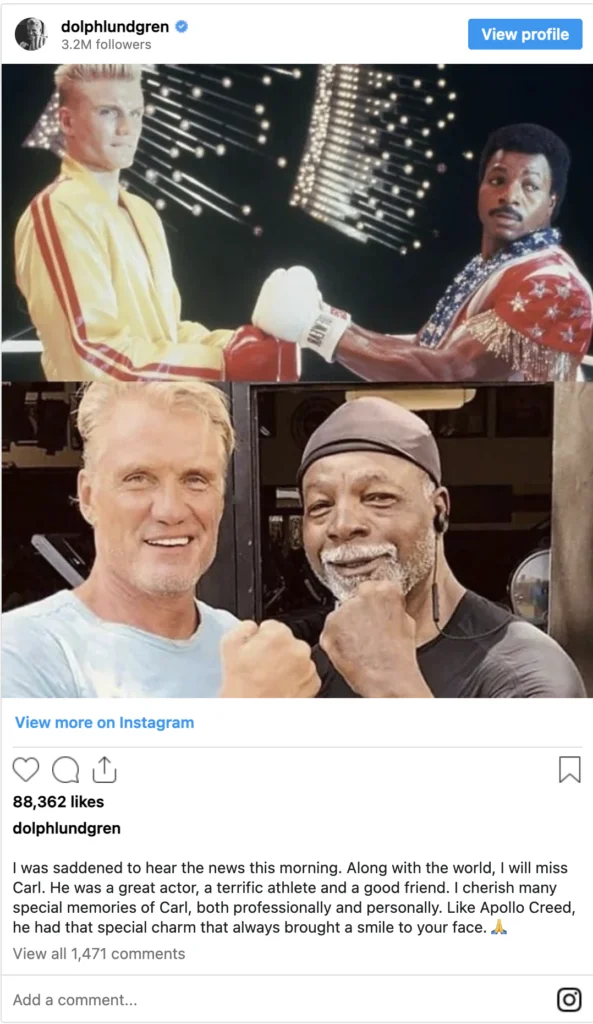This screenshot has height=1024, width=593.
Task: Click the 3.2M followers text
Action: point(106,44)
